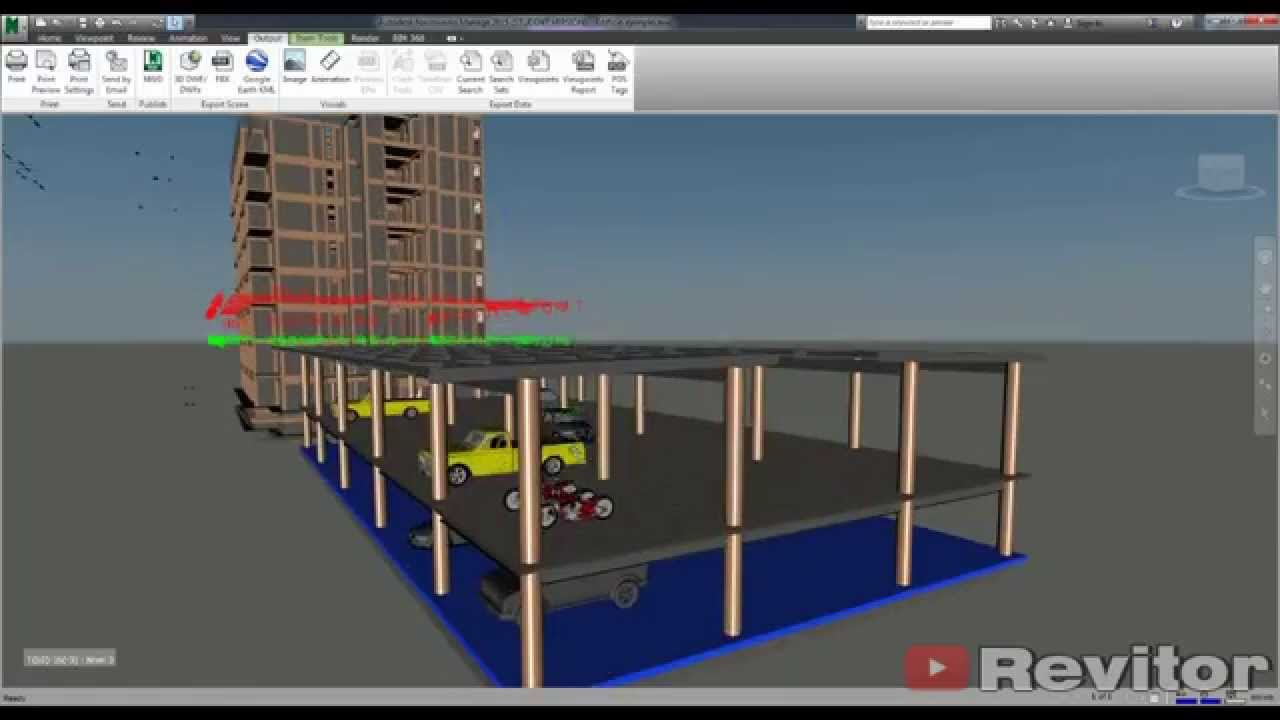Switch to the Review tab

141,38
